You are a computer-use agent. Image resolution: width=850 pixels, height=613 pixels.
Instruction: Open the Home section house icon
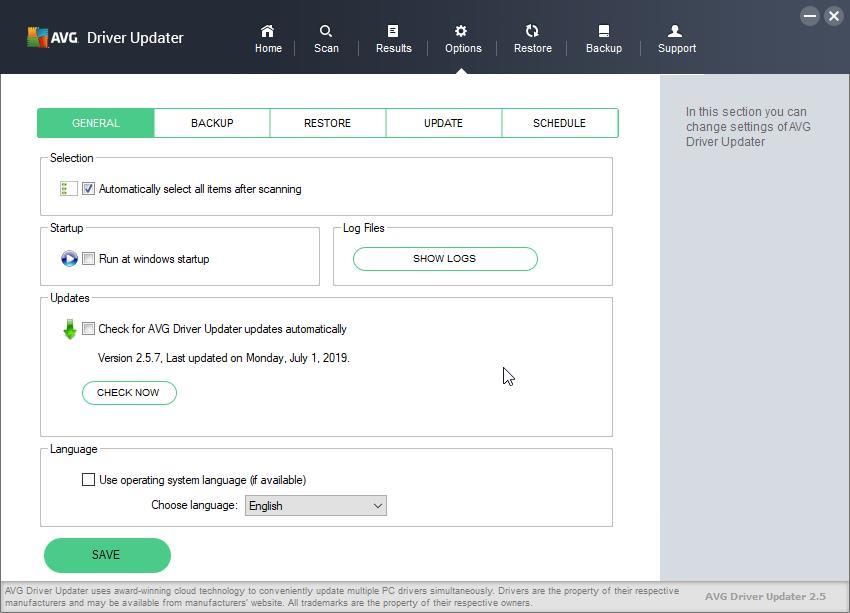click(268, 31)
